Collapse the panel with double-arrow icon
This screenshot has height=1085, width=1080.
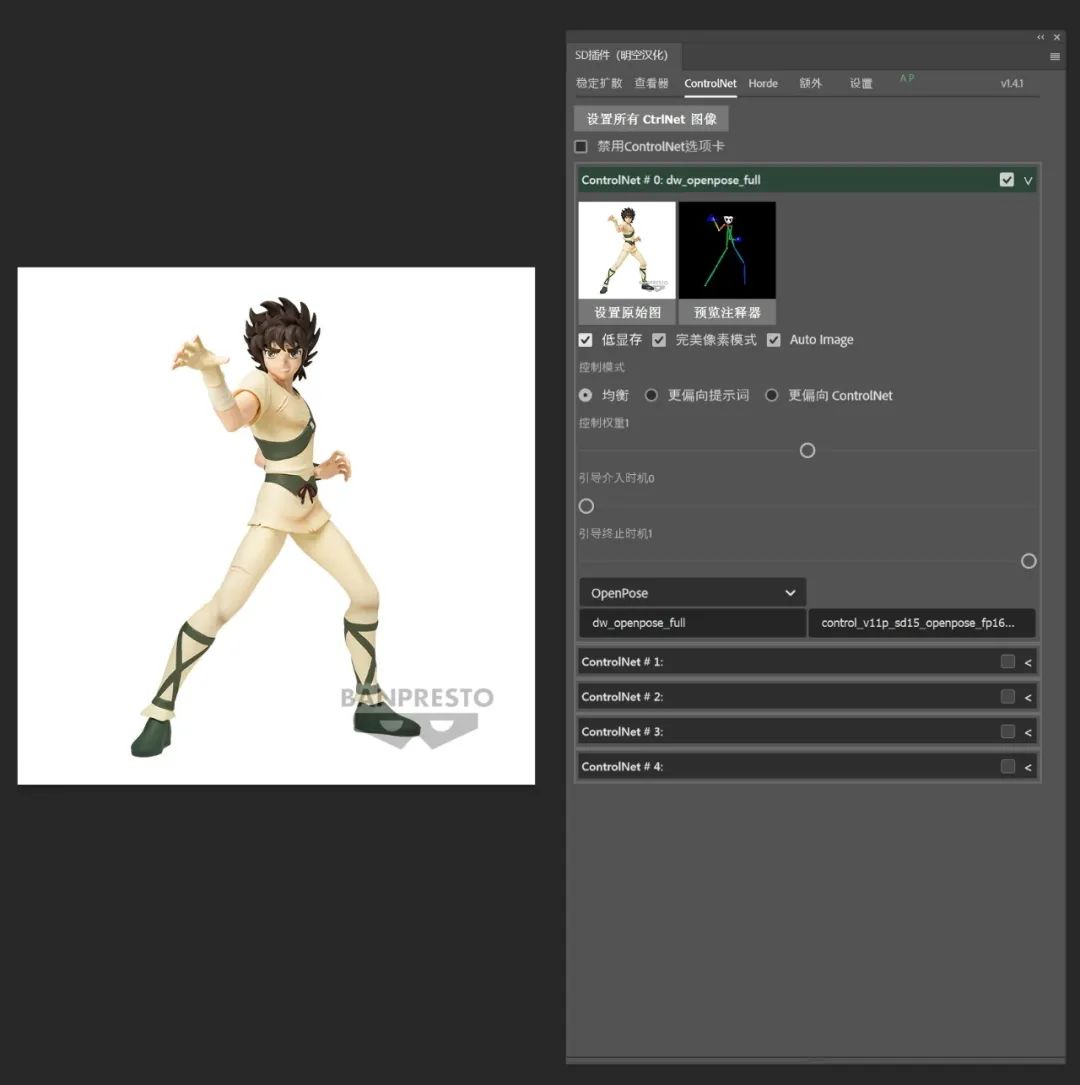[1041, 37]
